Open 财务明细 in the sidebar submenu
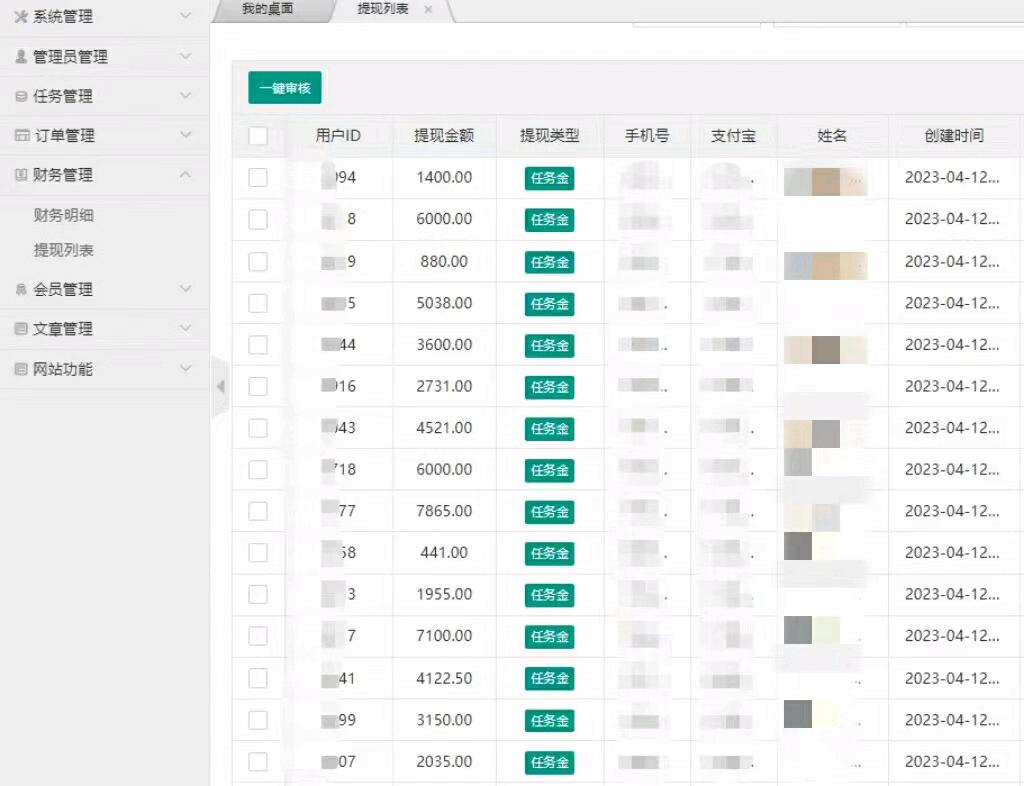Screen dimensions: 1024x786 coord(63,215)
